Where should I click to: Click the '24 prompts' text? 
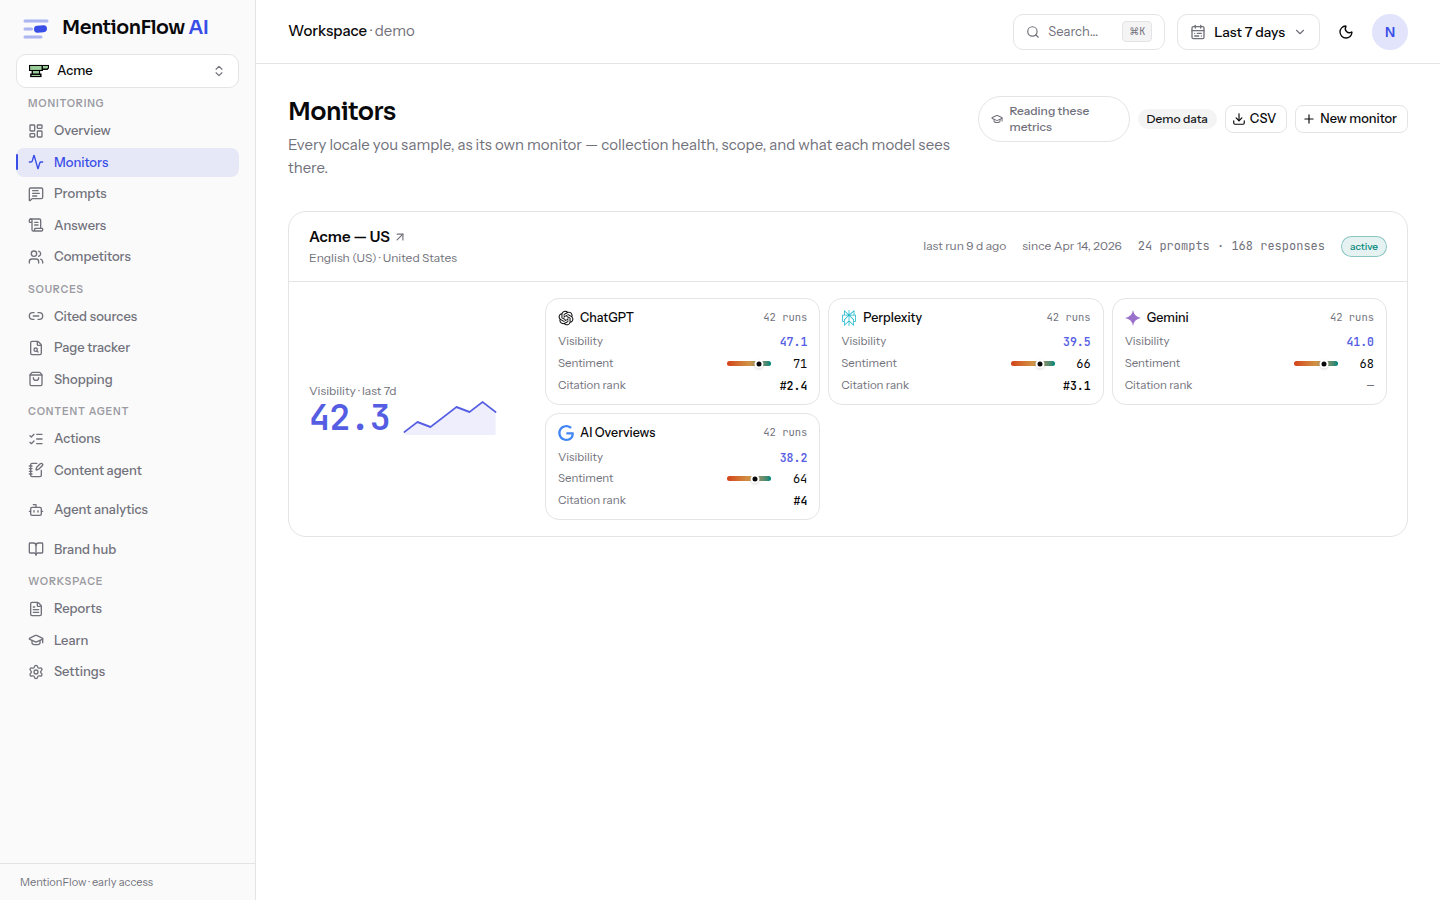tap(1174, 246)
